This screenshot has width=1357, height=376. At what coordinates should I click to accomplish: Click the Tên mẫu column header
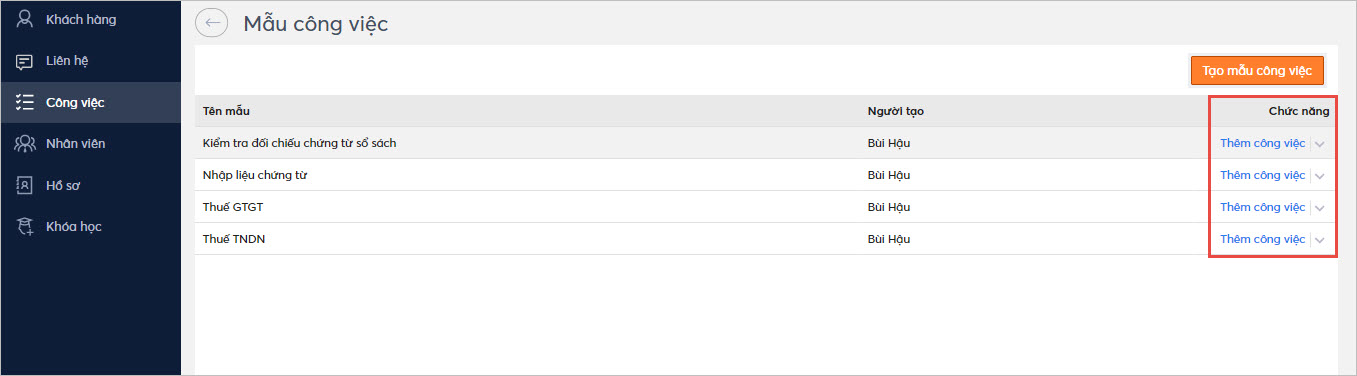point(226,111)
